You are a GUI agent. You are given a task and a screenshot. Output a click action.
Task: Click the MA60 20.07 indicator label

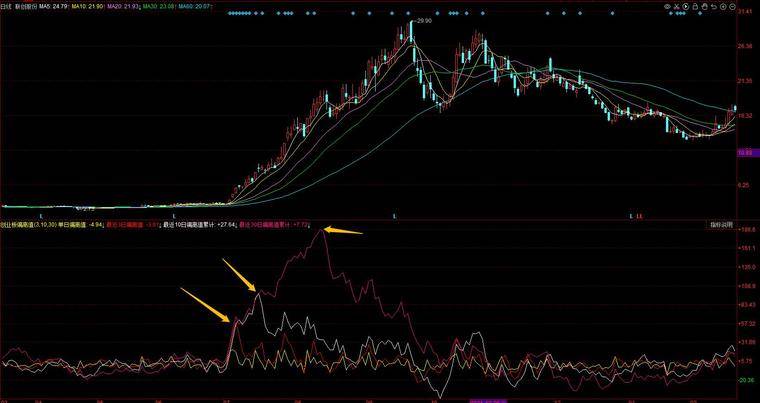coord(193,6)
